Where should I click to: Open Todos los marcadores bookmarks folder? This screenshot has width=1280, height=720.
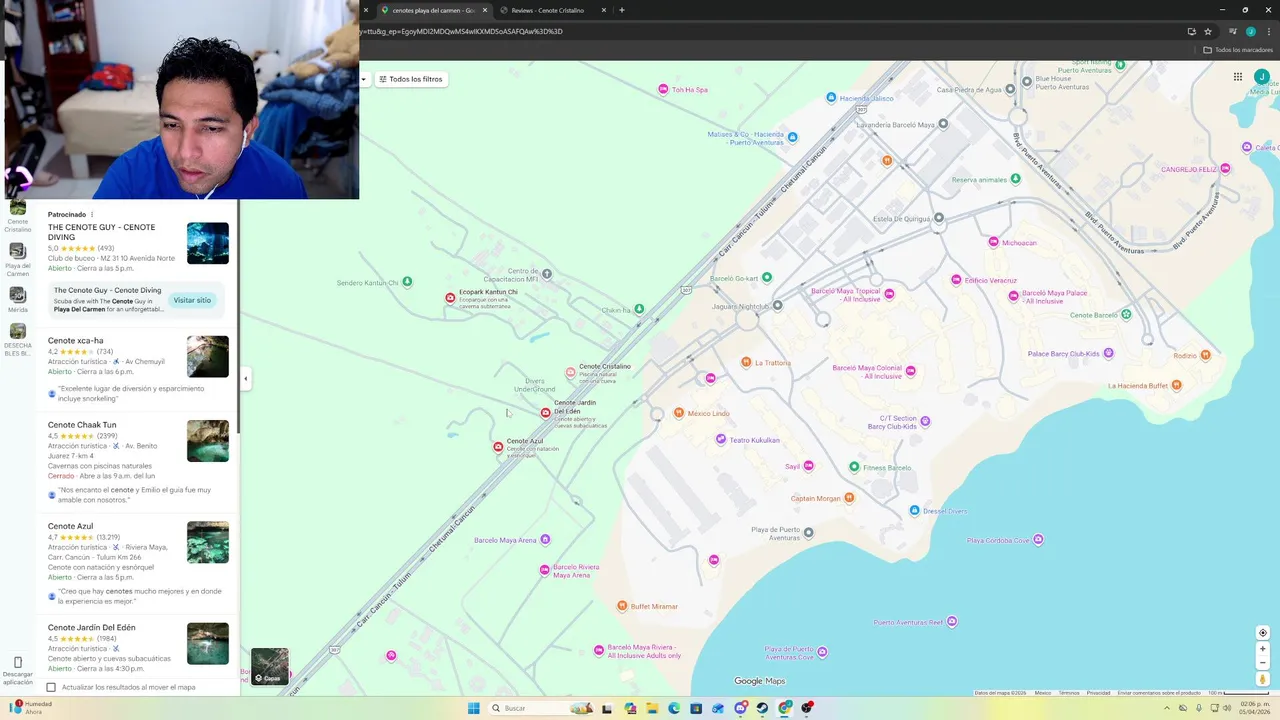1238,50
